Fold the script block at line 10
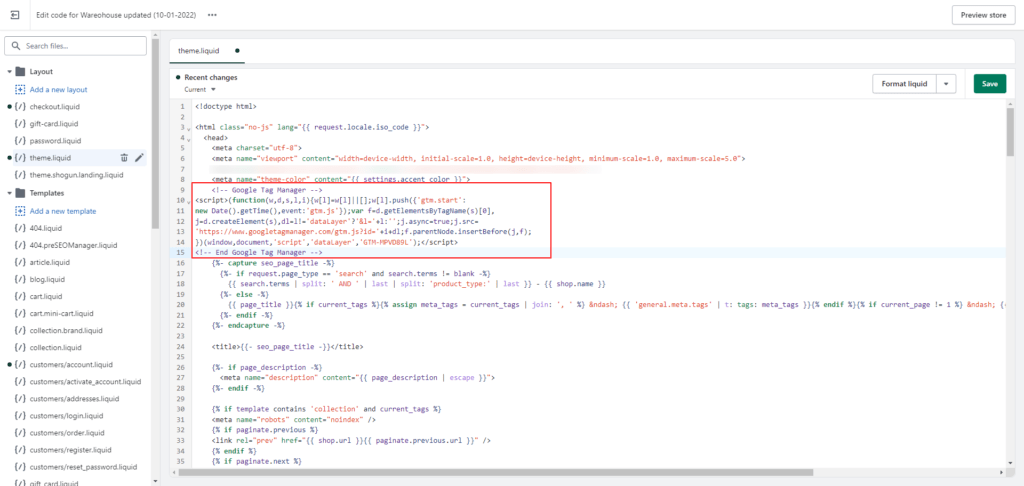1024x486 pixels. pos(189,202)
